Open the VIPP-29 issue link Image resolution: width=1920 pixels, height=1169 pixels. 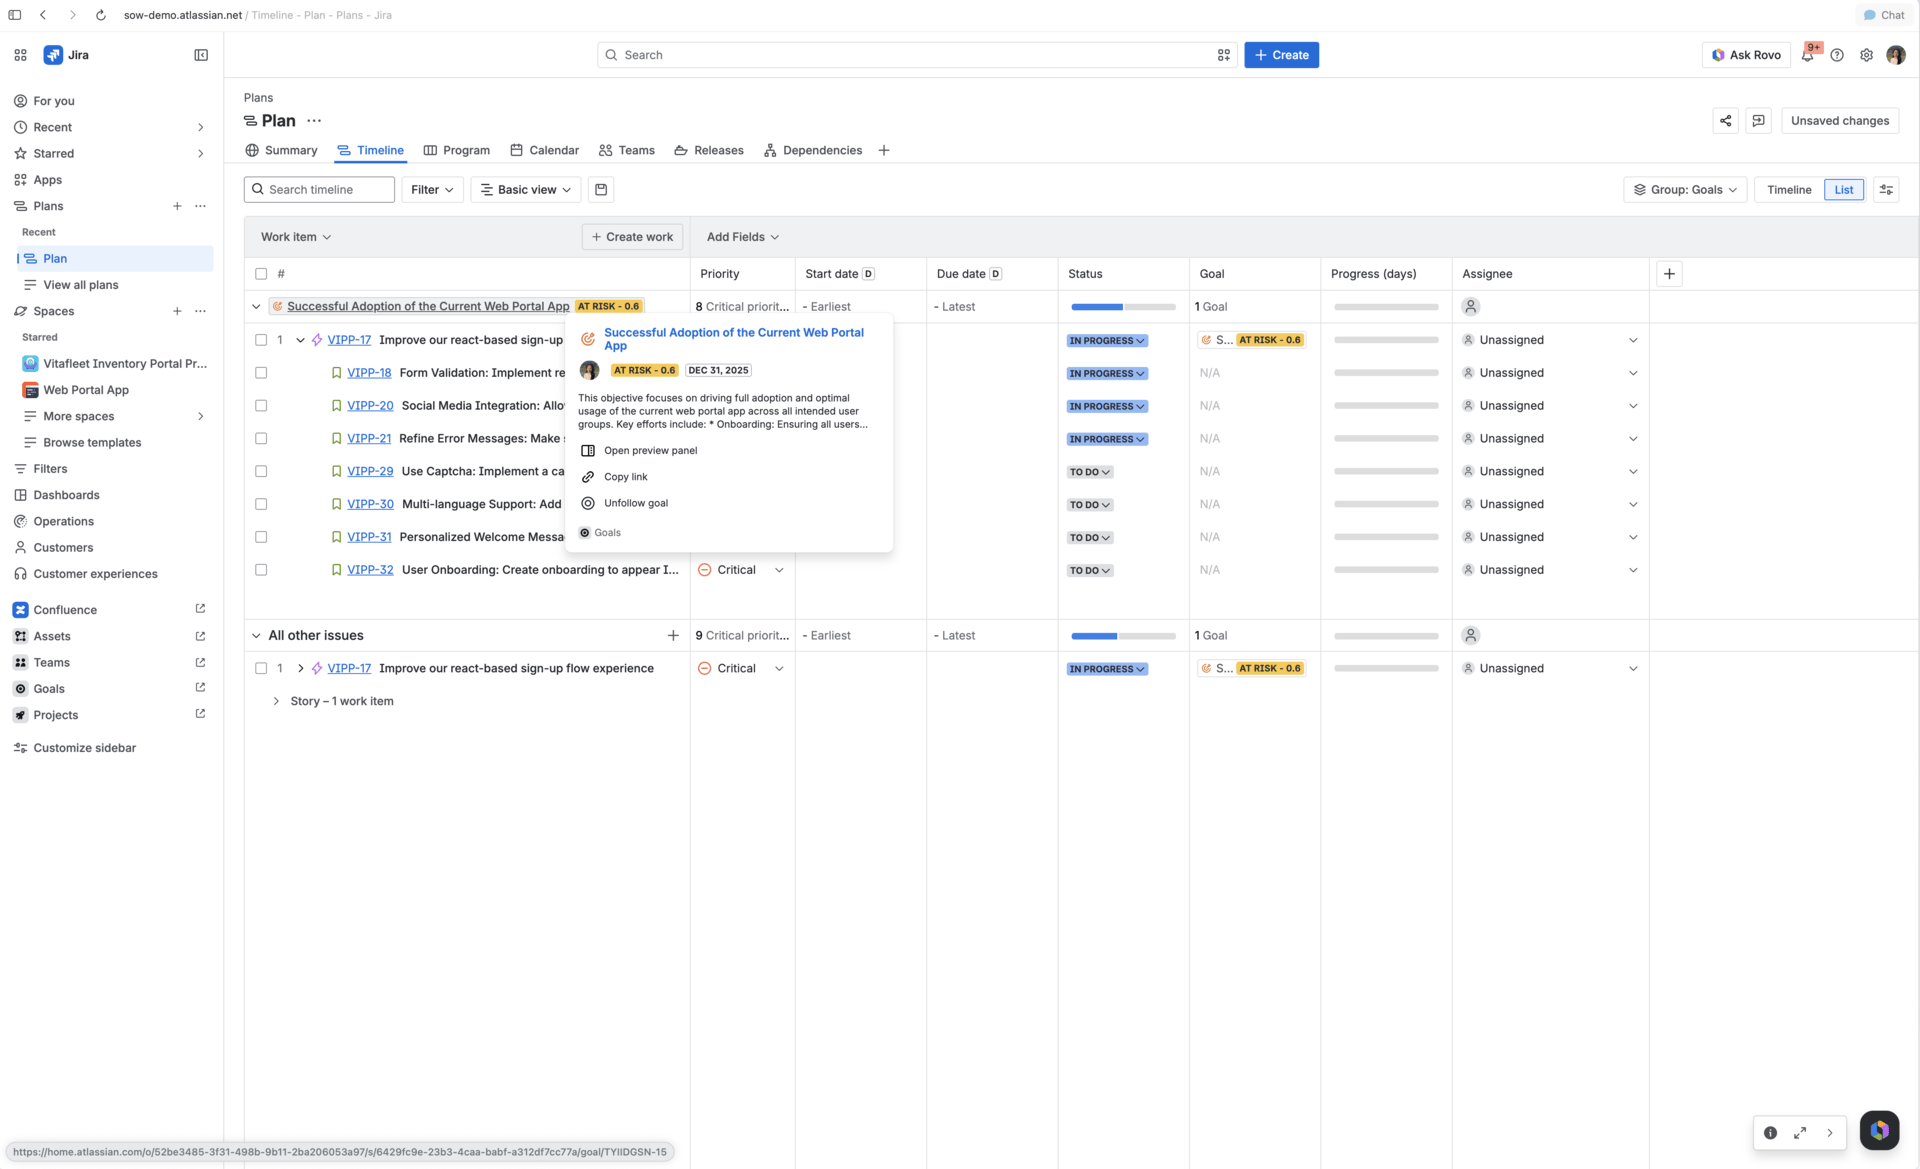pos(370,472)
